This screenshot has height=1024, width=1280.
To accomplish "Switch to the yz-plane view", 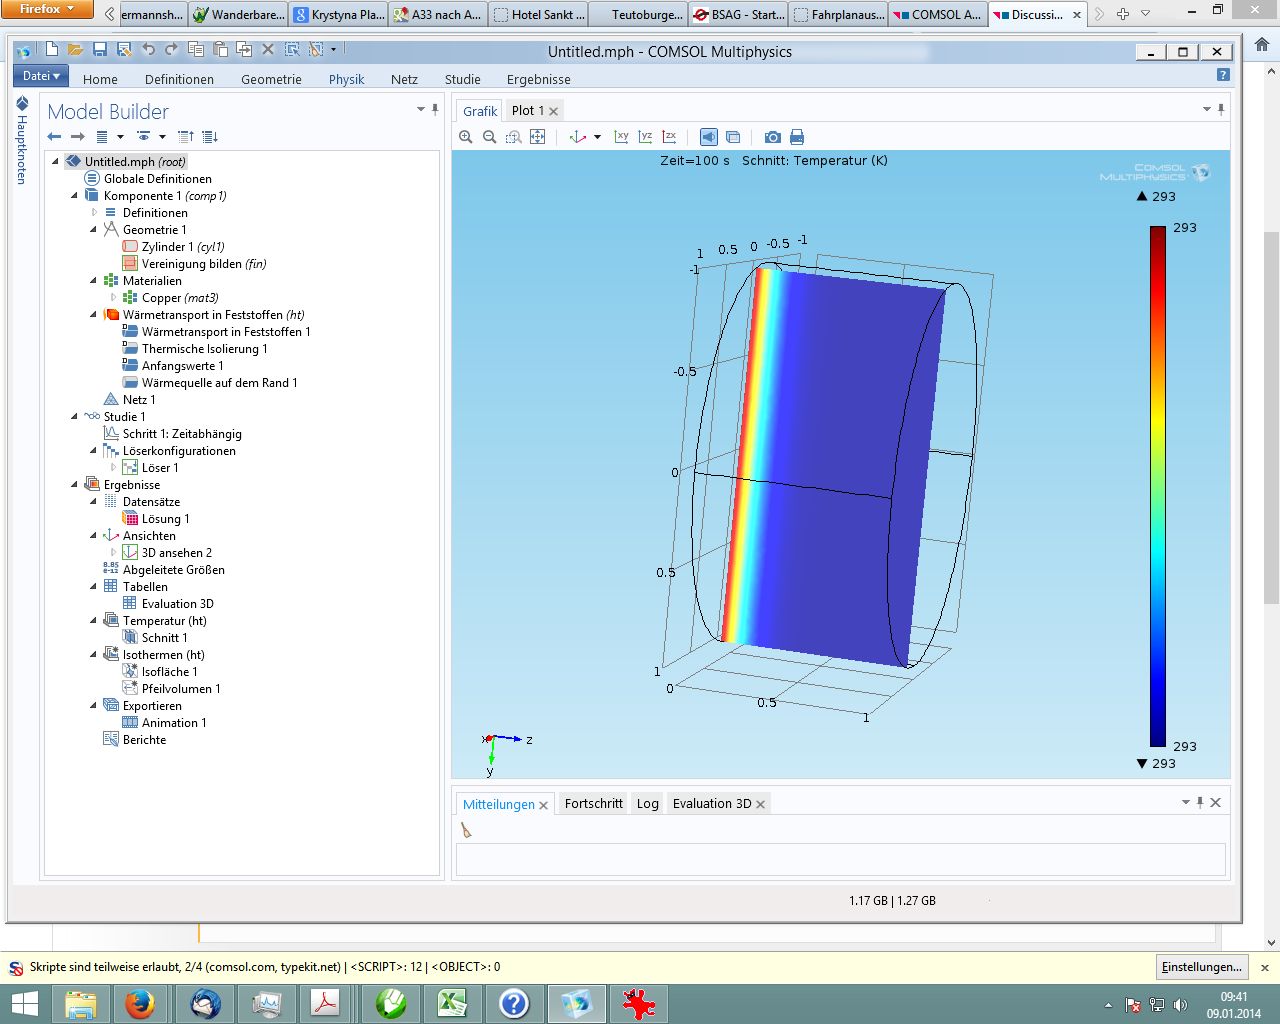I will pyautogui.click(x=646, y=137).
